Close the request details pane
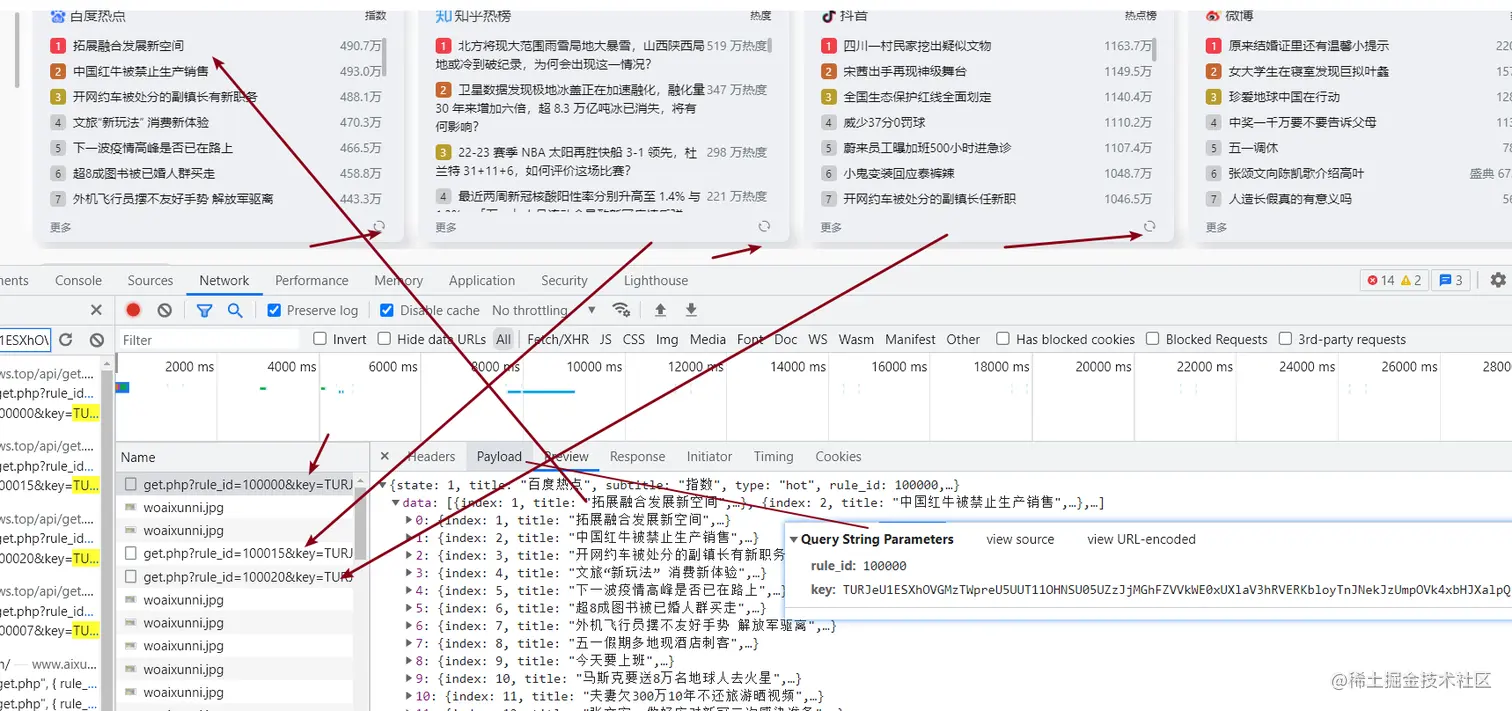Viewport: 1512px width, 711px height. click(385, 456)
